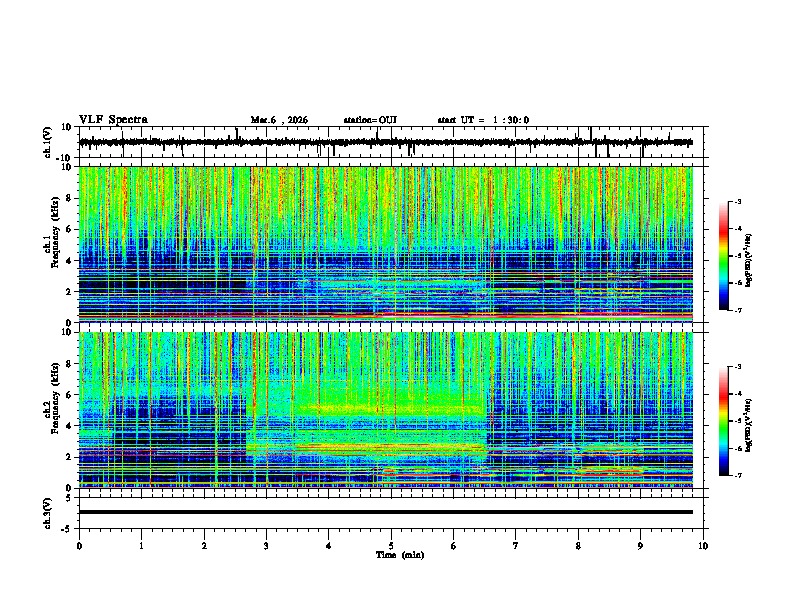Click the "8" kHz tick of ch.1 spectrogram
Screen dimensions: 792x612
[69, 198]
